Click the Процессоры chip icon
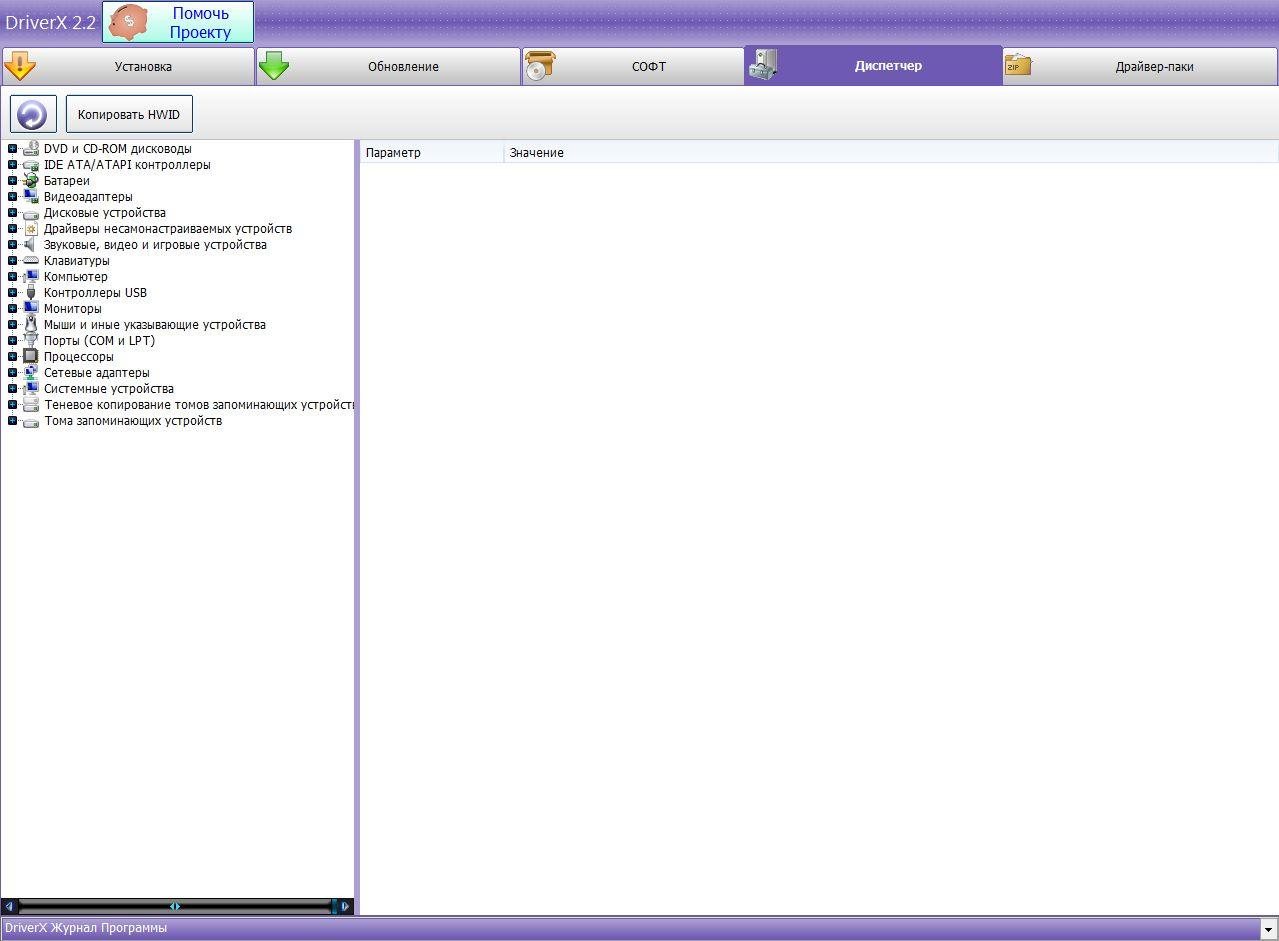This screenshot has height=941, width=1279. point(30,357)
